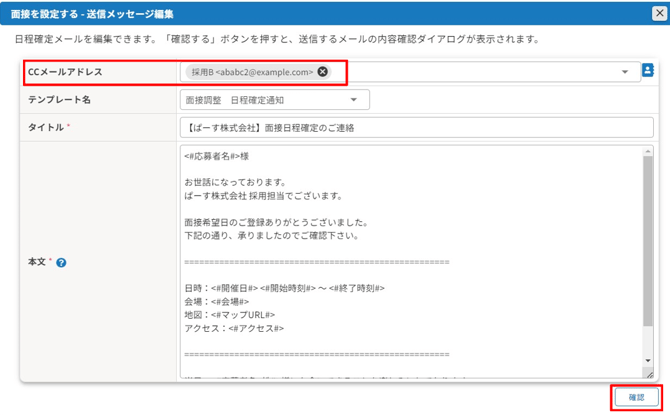670x415 pixels.
Task: Click the body line starting with 日時：
Action: pyautogui.click(x=285, y=288)
